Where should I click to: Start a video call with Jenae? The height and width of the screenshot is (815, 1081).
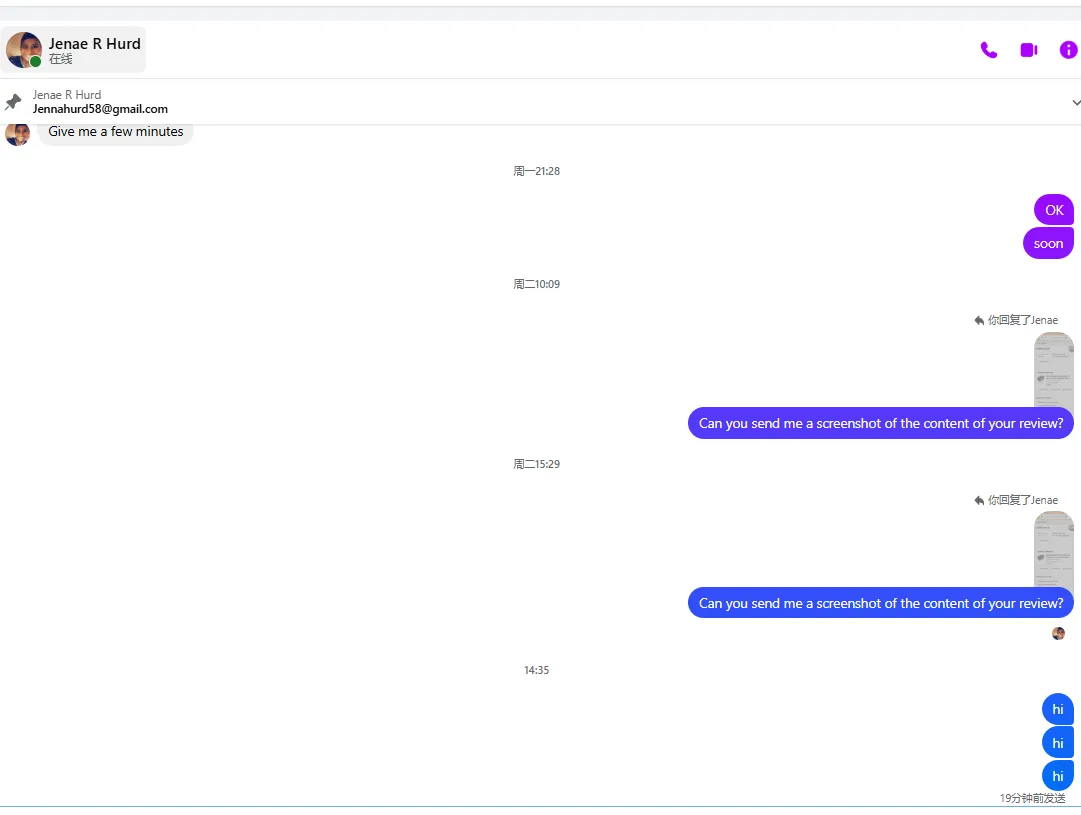click(x=1028, y=50)
